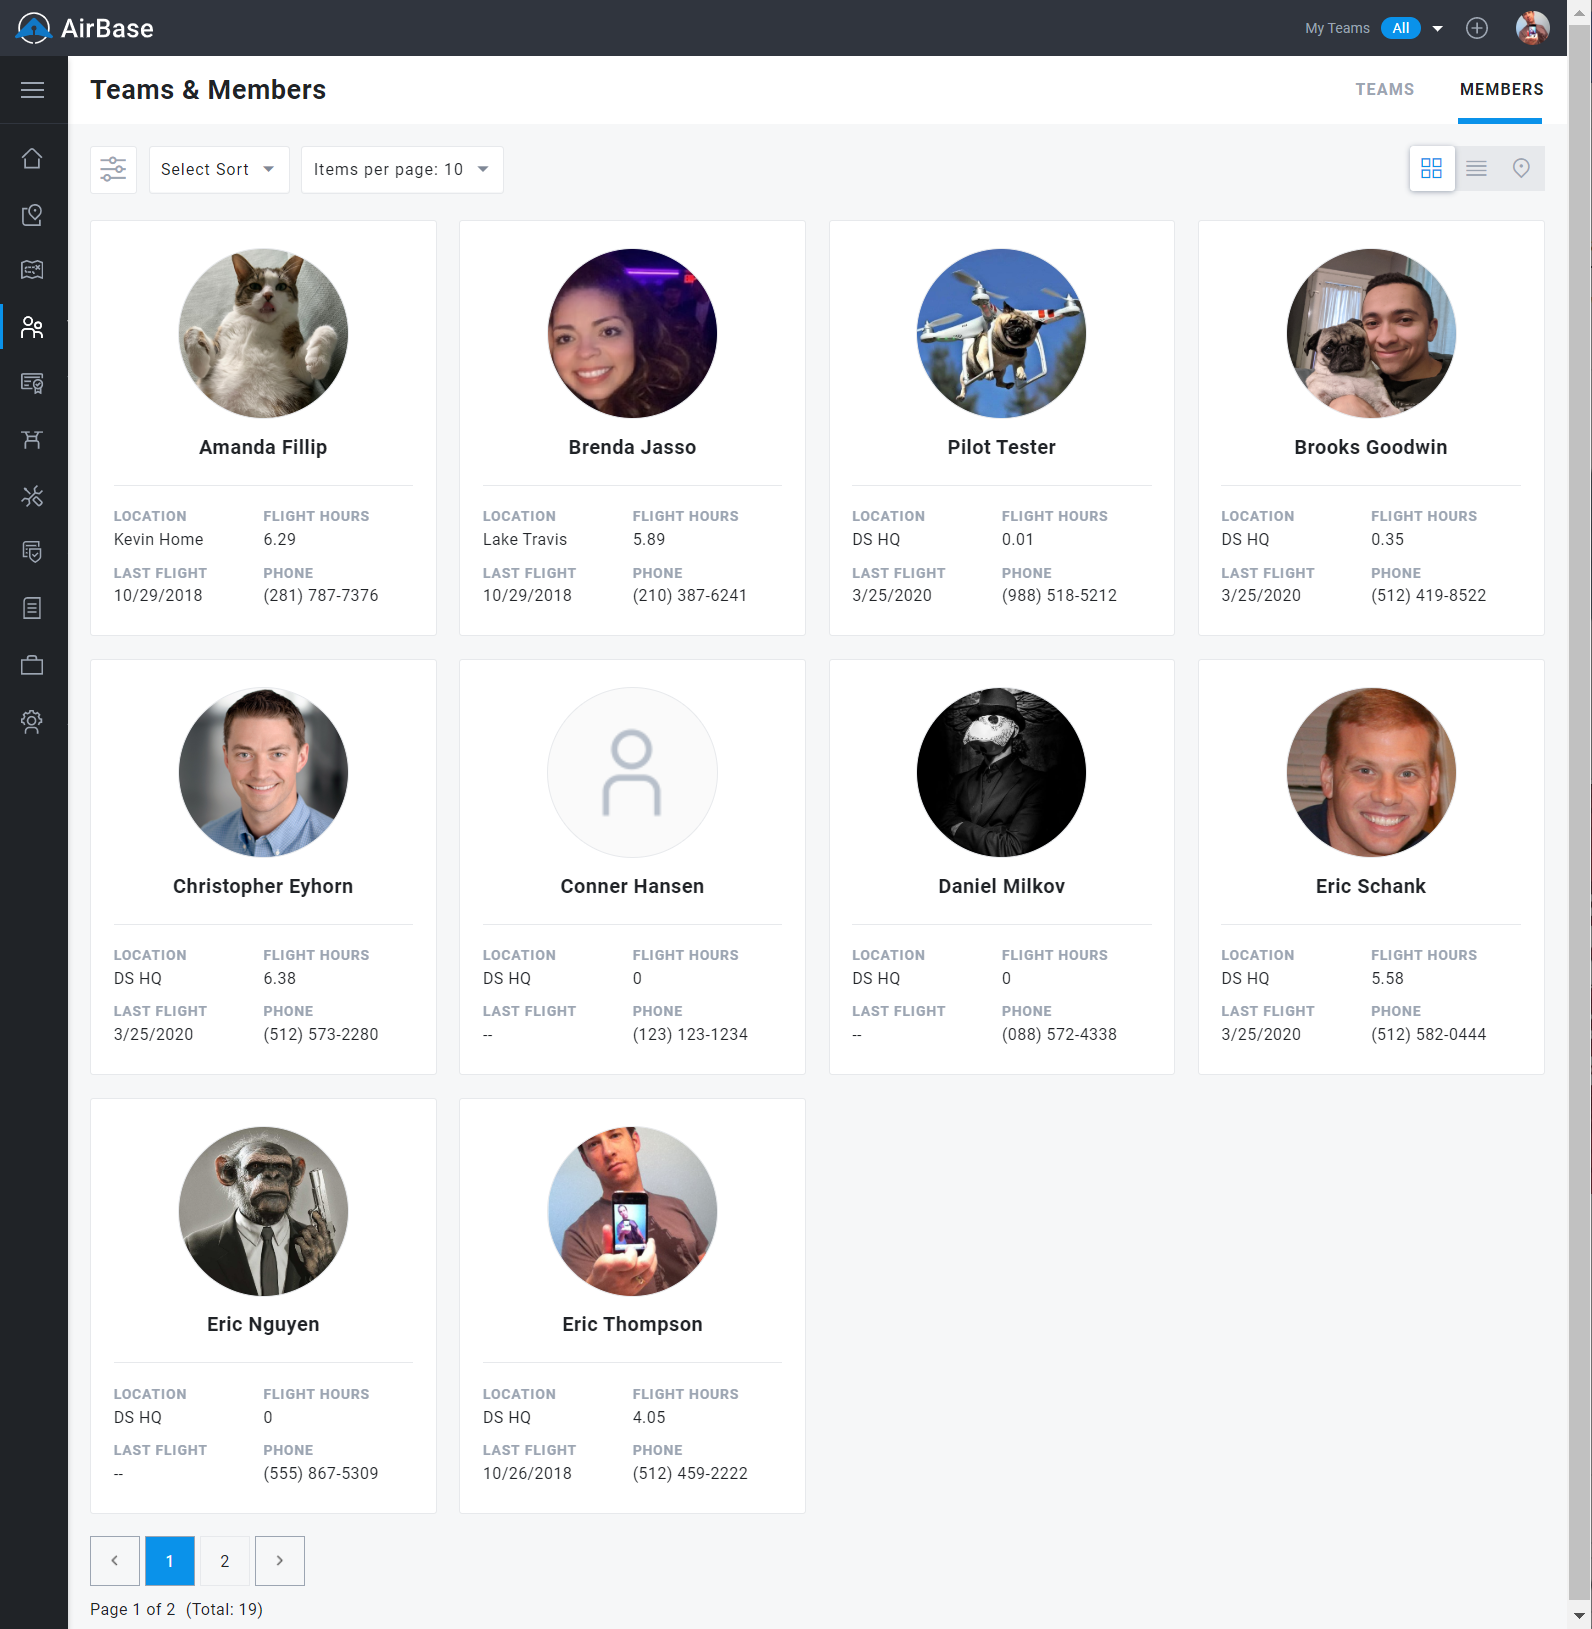This screenshot has height=1629, width=1592.
Task: Click the name Daniel Milkov
Action: coord(1001,886)
